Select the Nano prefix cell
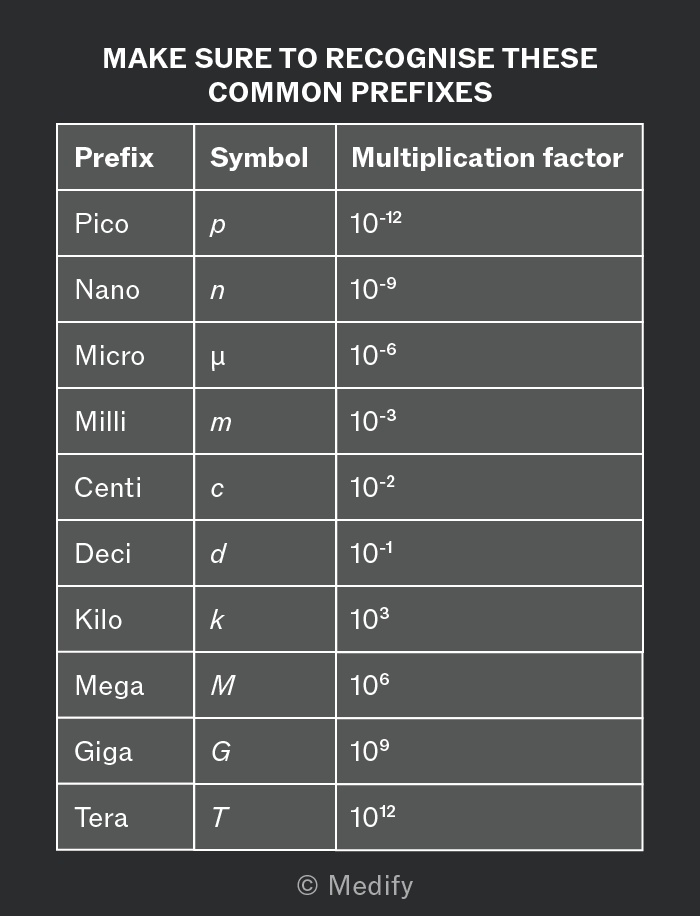This screenshot has width=700, height=916. (x=126, y=289)
